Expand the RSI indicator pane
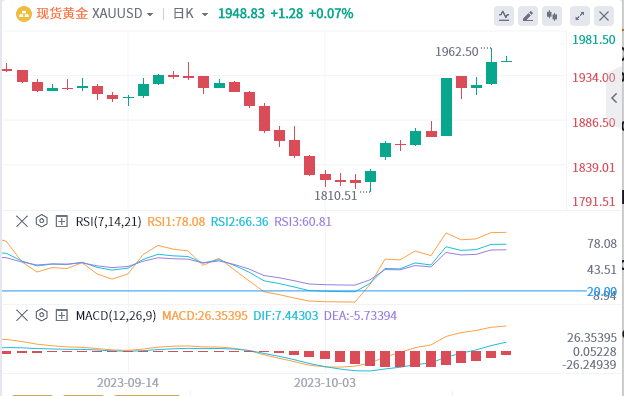 click(61, 221)
